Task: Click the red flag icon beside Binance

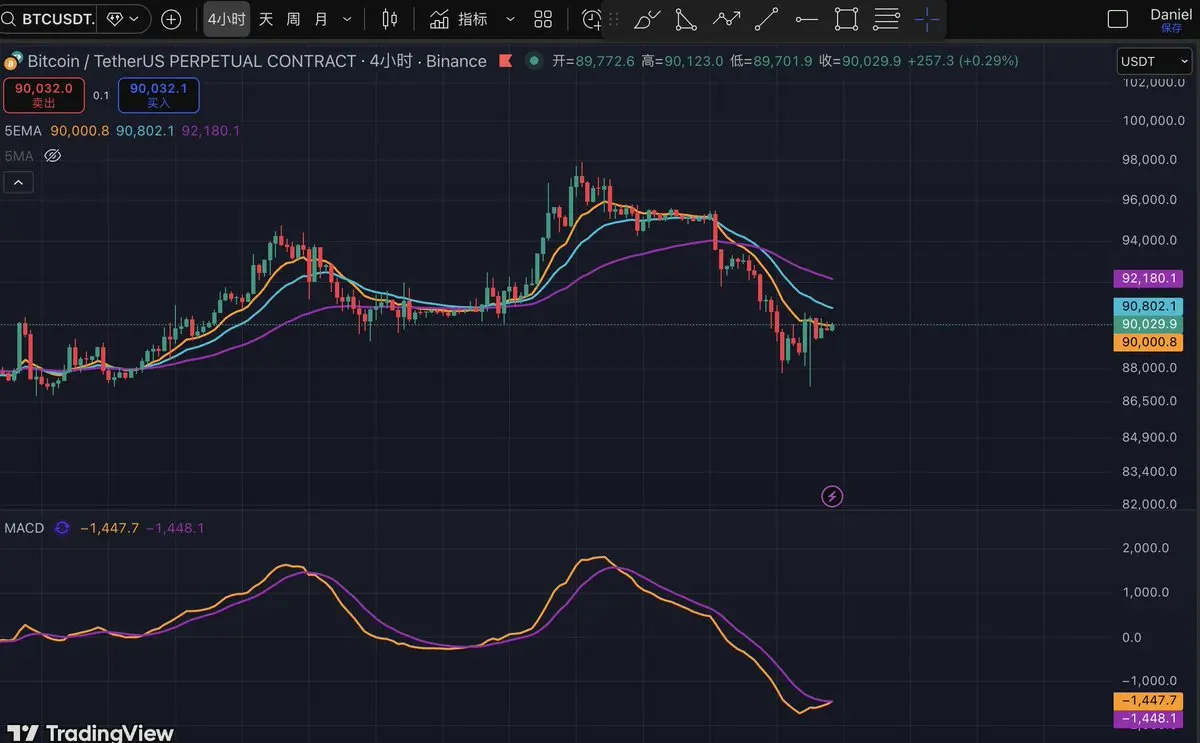Action: (507, 61)
